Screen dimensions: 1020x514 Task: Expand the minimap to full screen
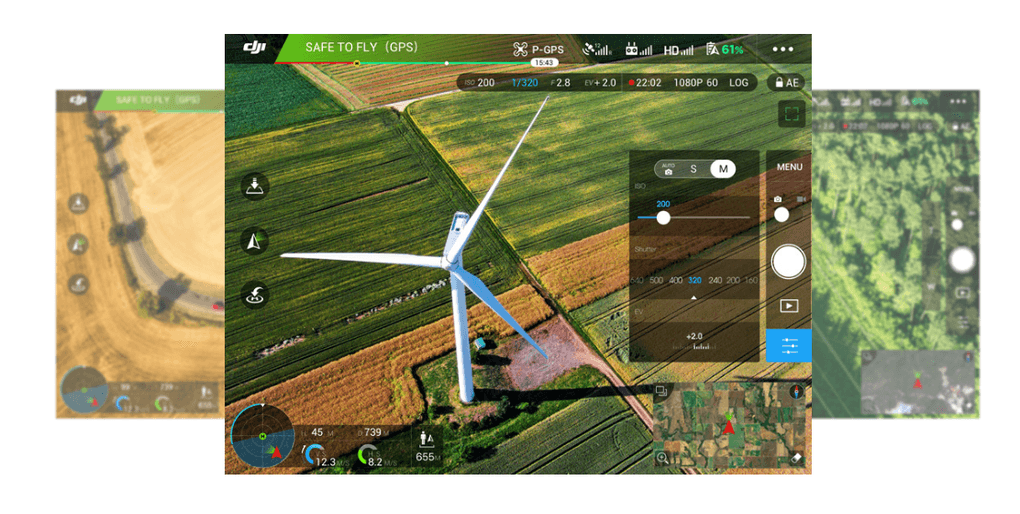pyautogui.click(x=662, y=391)
